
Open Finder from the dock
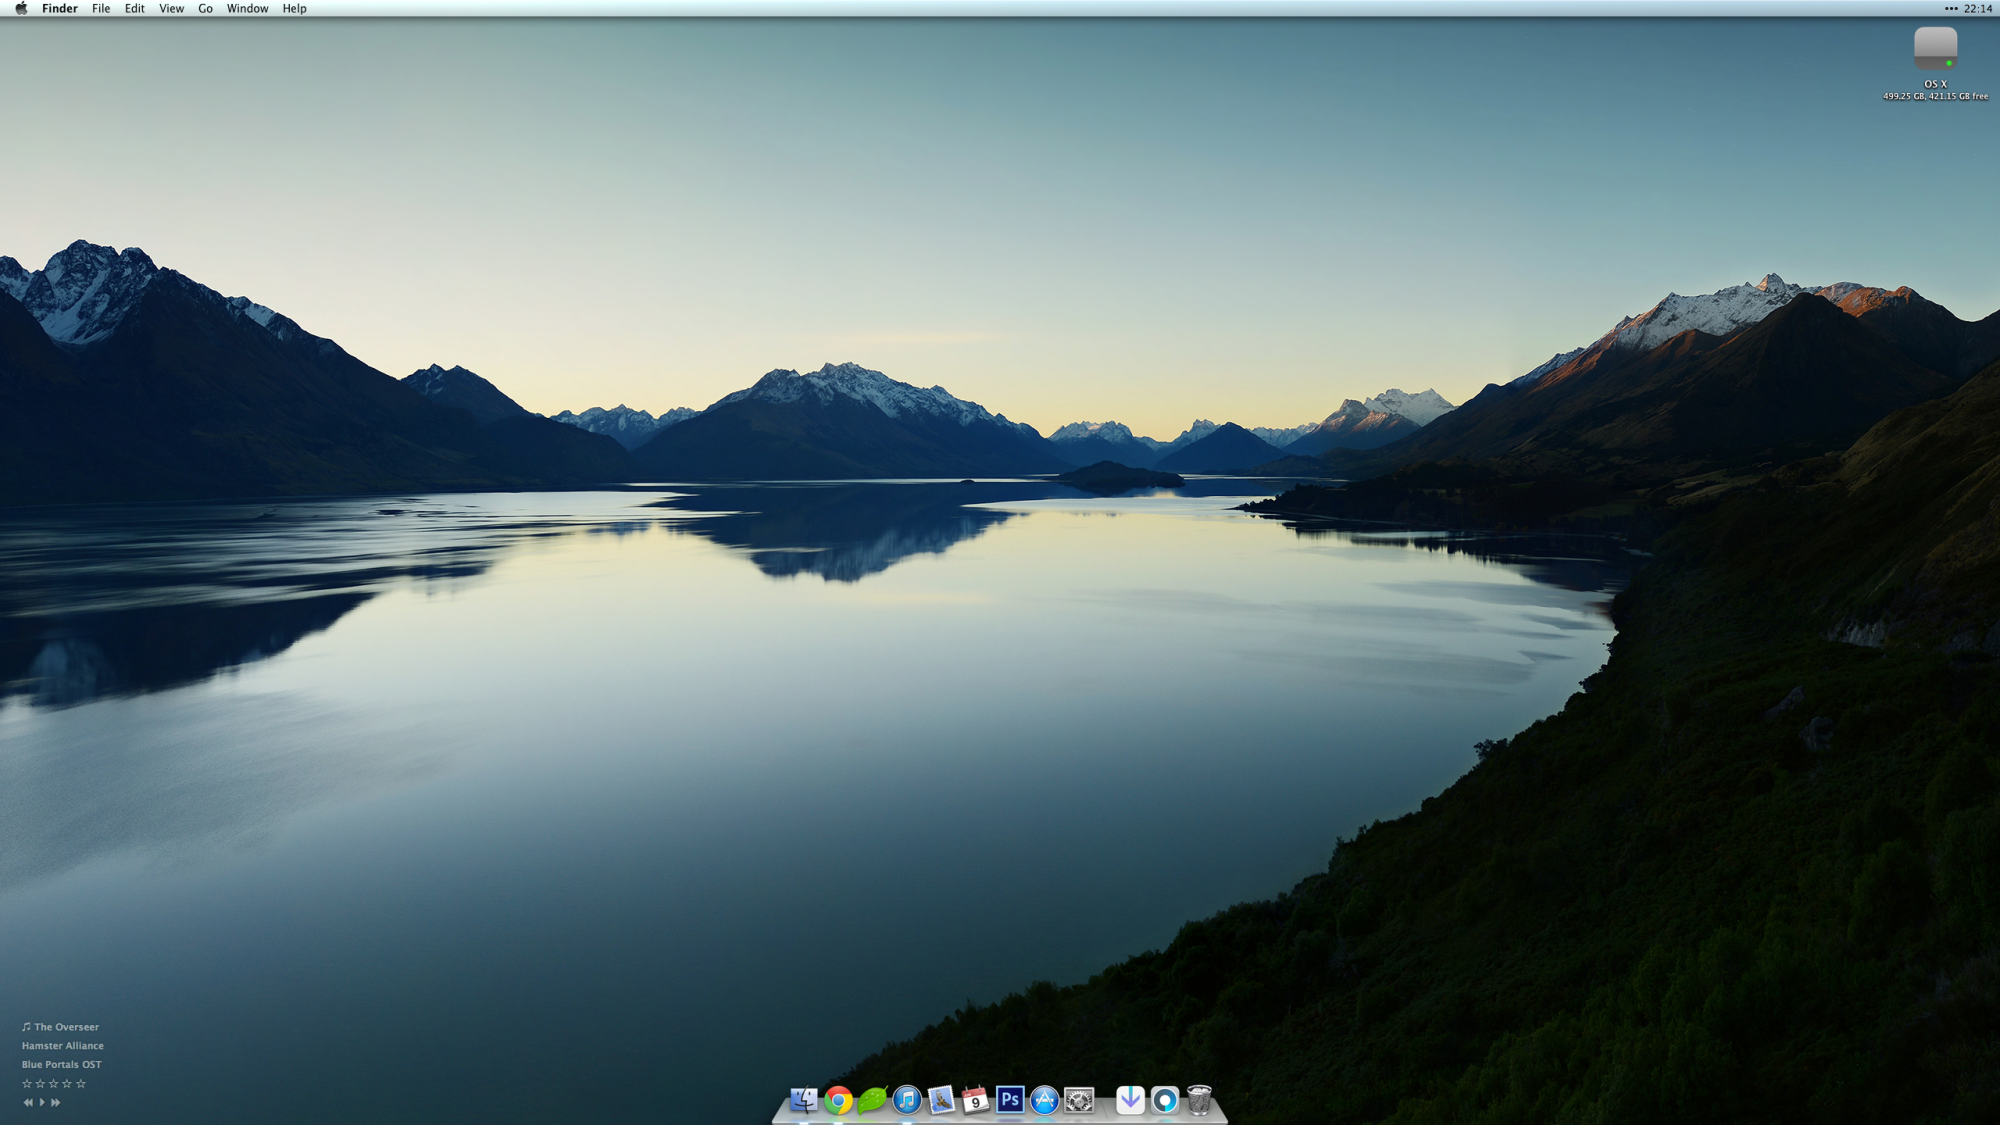(804, 1100)
